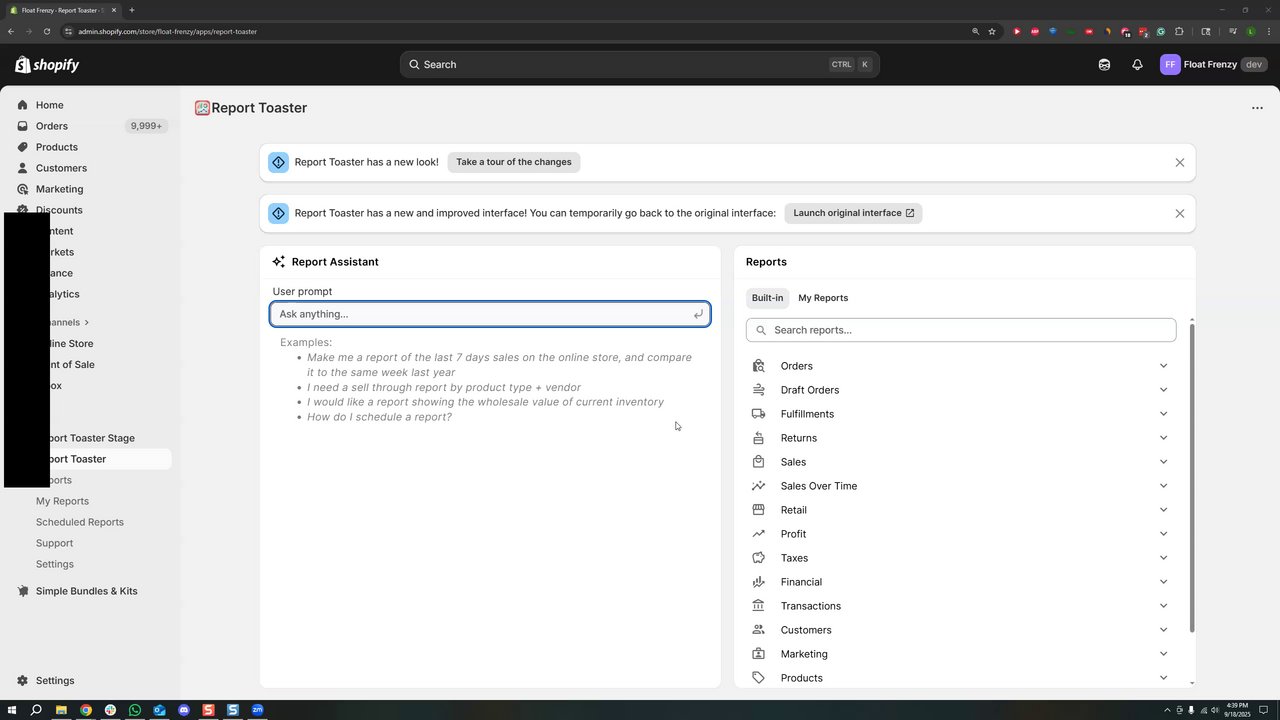Click the Windows Start button
1280x720 pixels.
coord(12,710)
